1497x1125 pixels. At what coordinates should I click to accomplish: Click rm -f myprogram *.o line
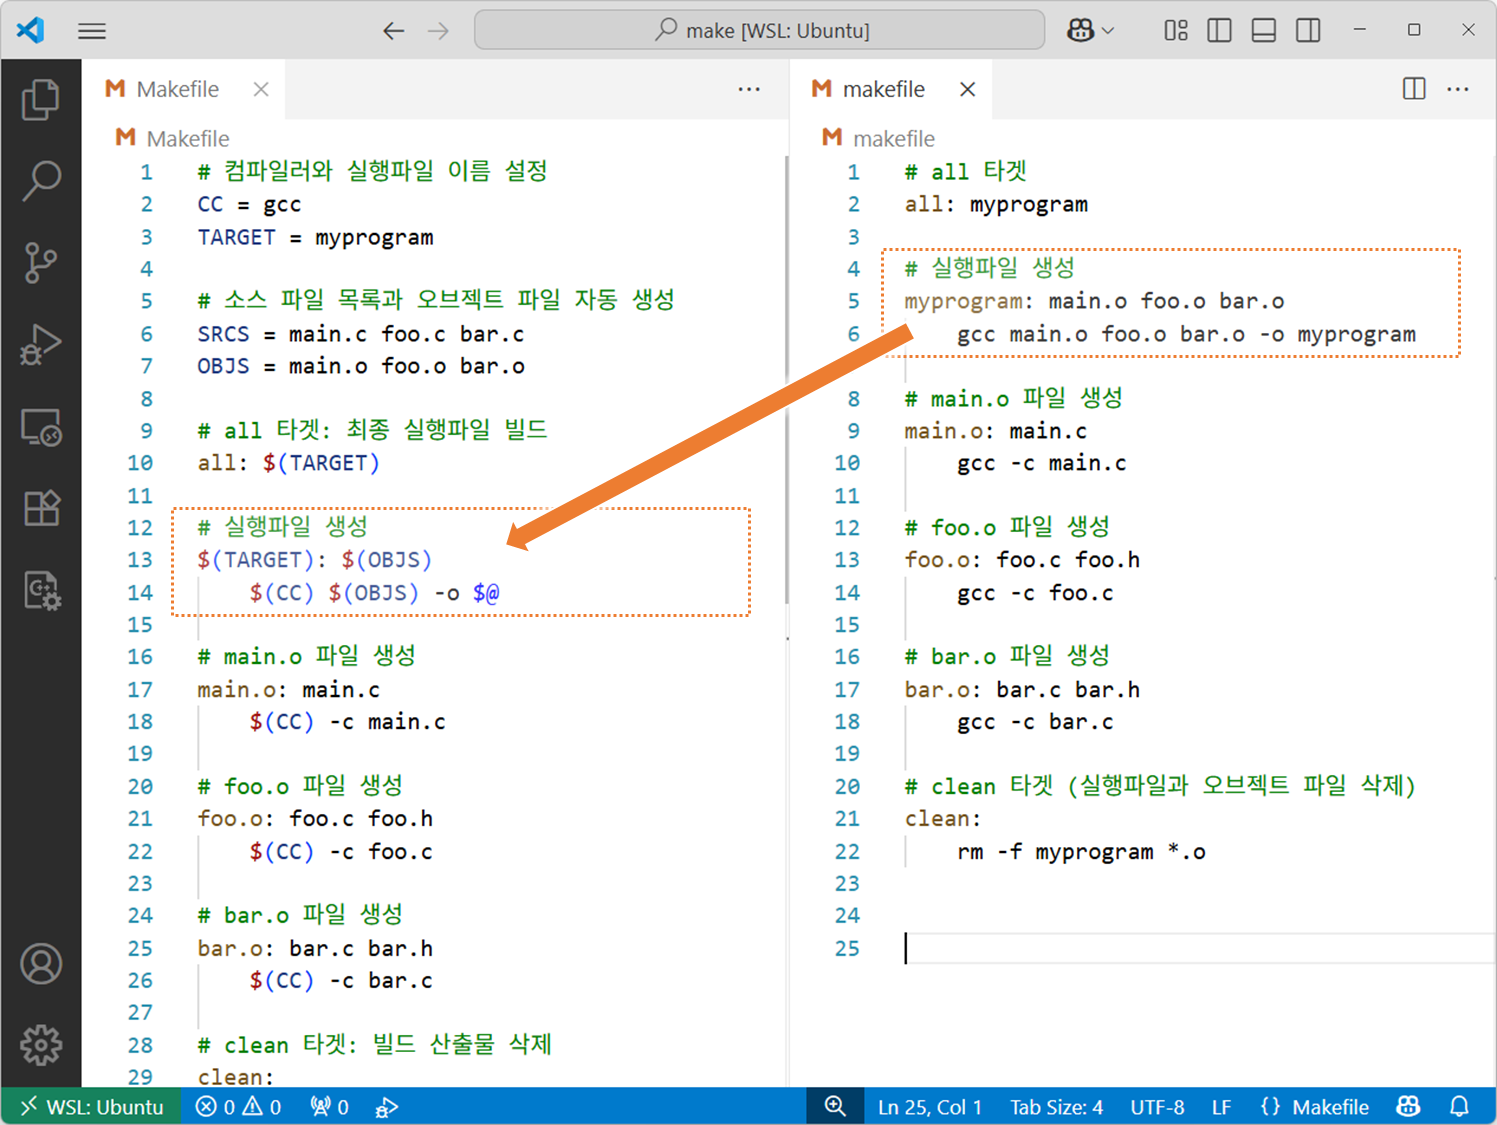[x=1081, y=852]
